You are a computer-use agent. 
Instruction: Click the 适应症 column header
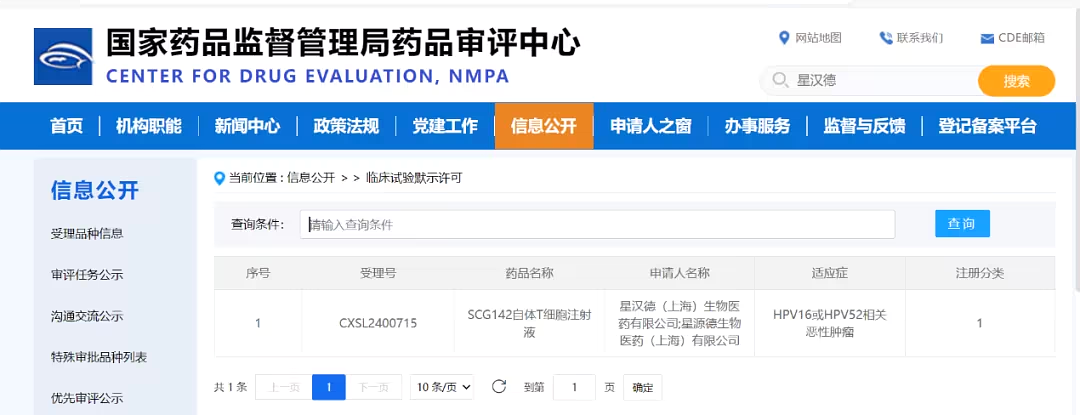(x=829, y=273)
